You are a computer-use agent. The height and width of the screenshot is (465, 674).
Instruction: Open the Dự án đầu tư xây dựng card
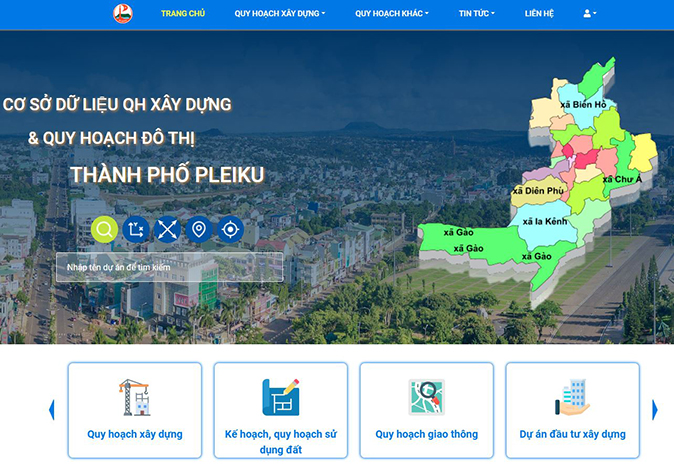(x=573, y=410)
